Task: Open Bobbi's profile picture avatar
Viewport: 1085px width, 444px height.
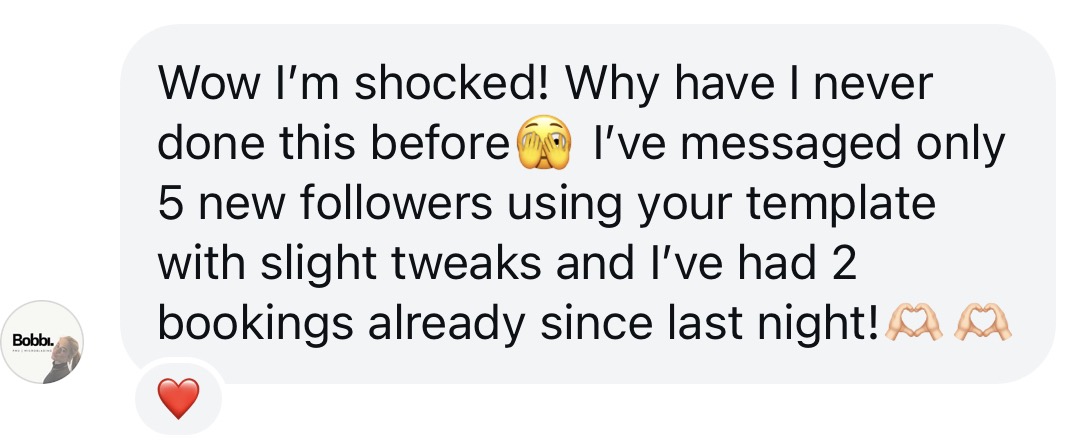Action: click(42, 342)
